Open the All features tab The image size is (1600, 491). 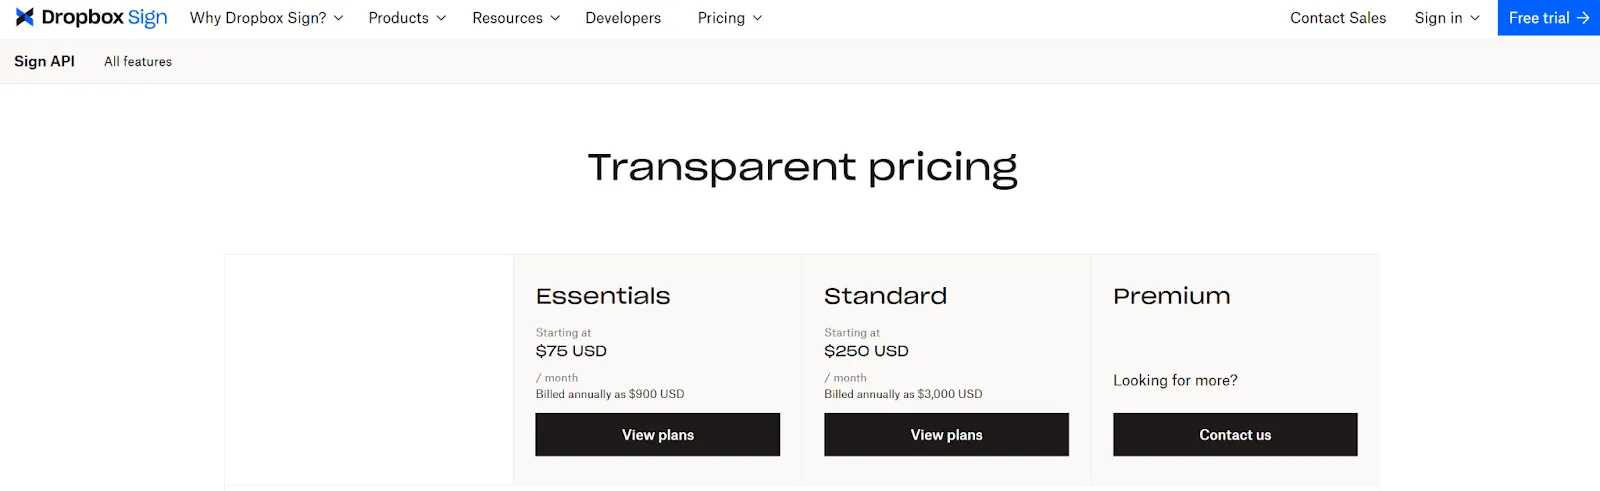coord(138,61)
